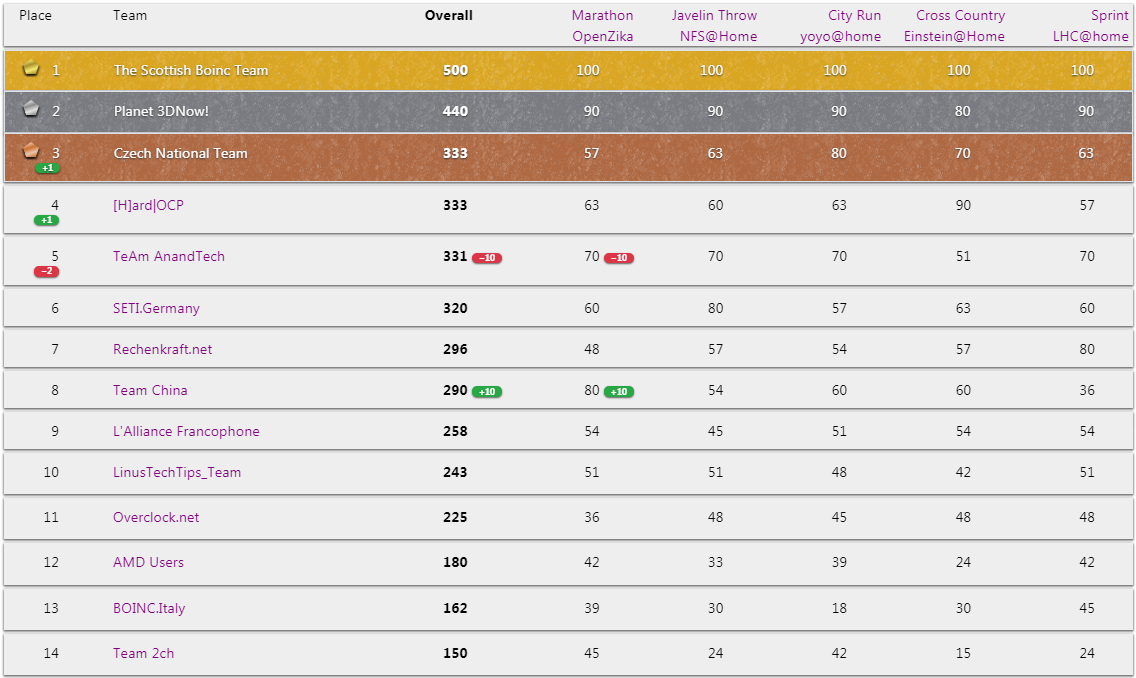1136x678 pixels.
Task: Click the silver medal icon for place 2
Action: click(30, 109)
